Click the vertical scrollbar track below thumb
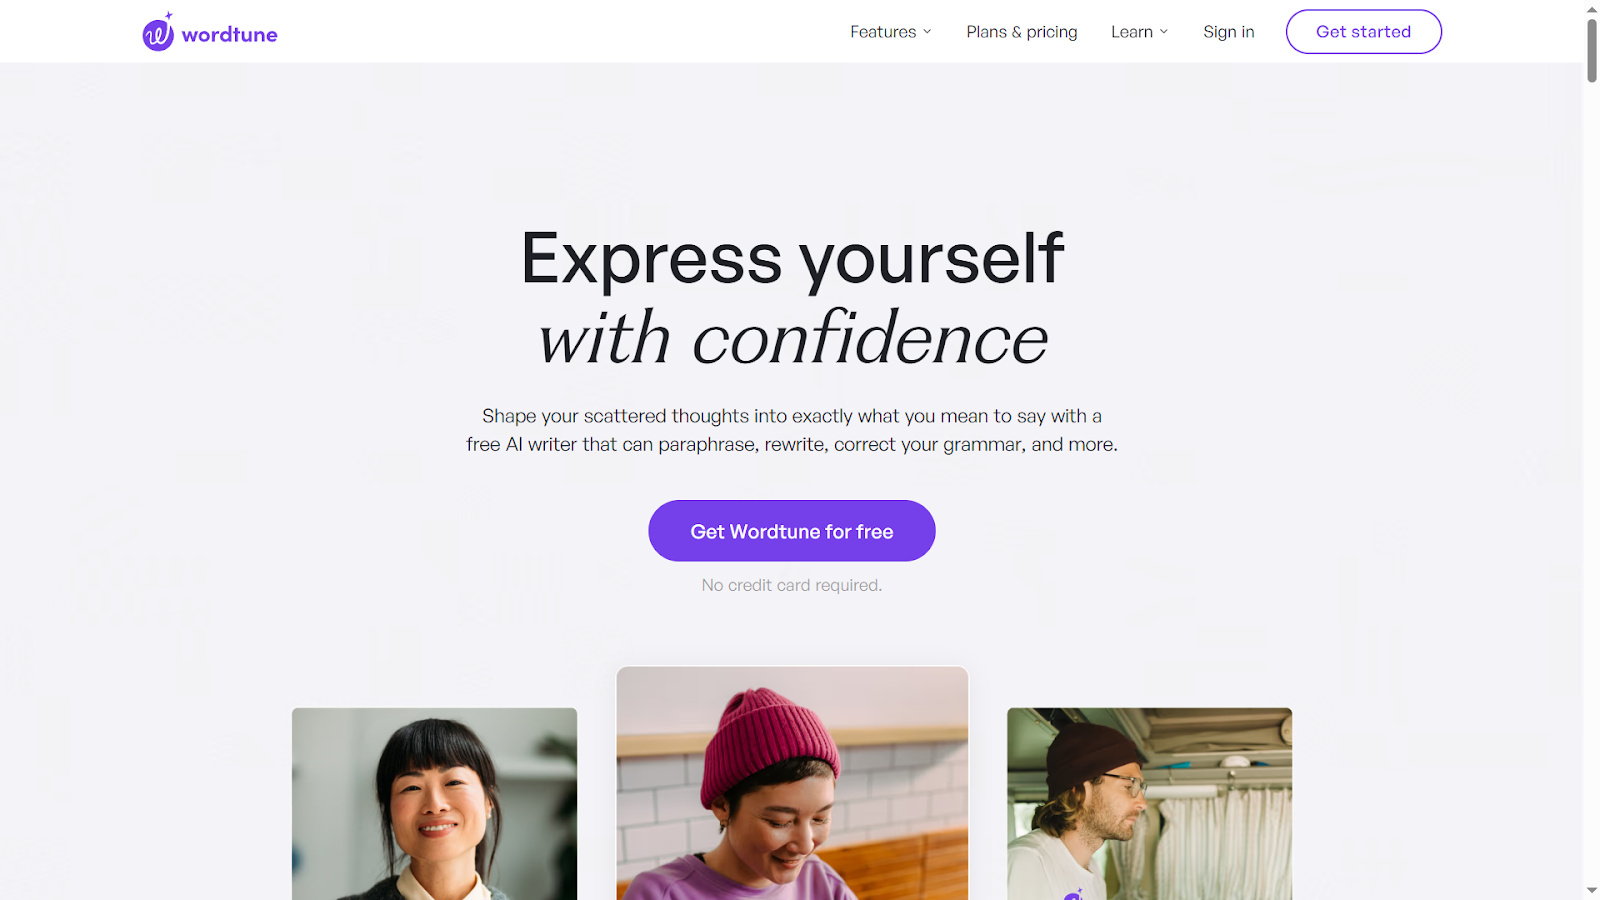The image size is (1600, 900). pos(1592,480)
